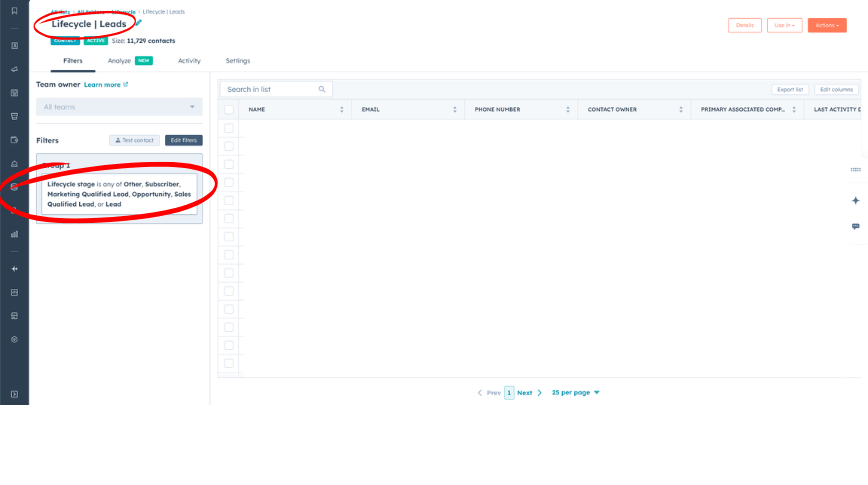Tick the select-all checkbox in the table header

click(229, 109)
